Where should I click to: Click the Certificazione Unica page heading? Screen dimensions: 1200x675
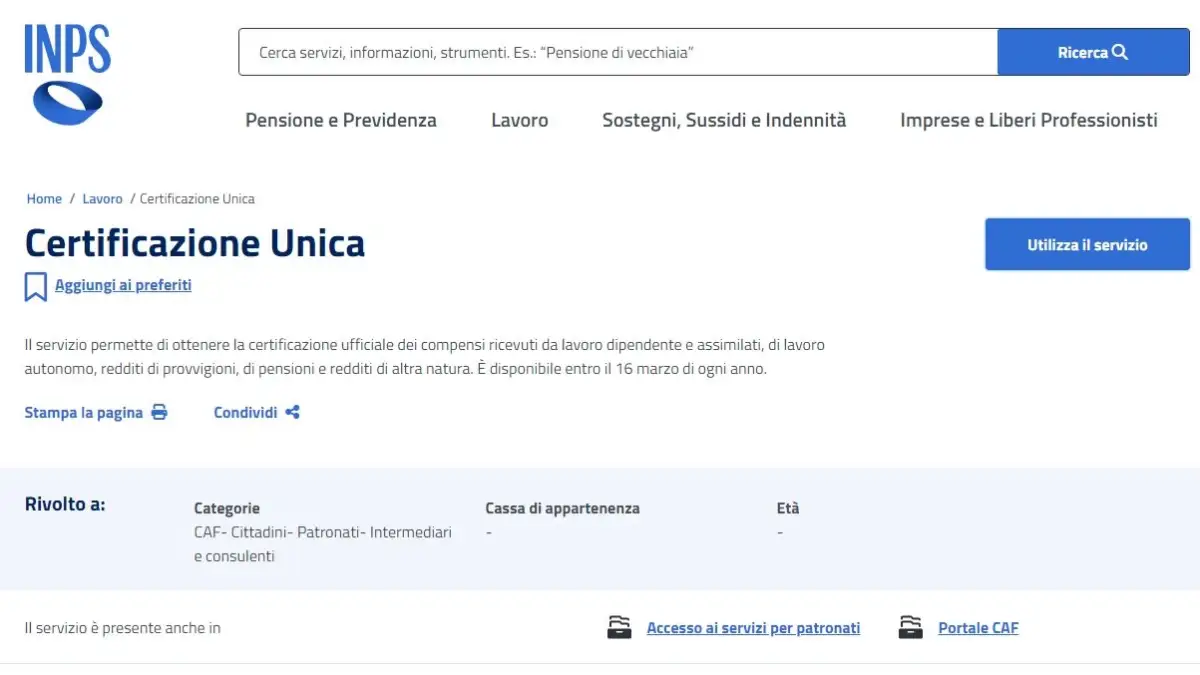[195, 243]
